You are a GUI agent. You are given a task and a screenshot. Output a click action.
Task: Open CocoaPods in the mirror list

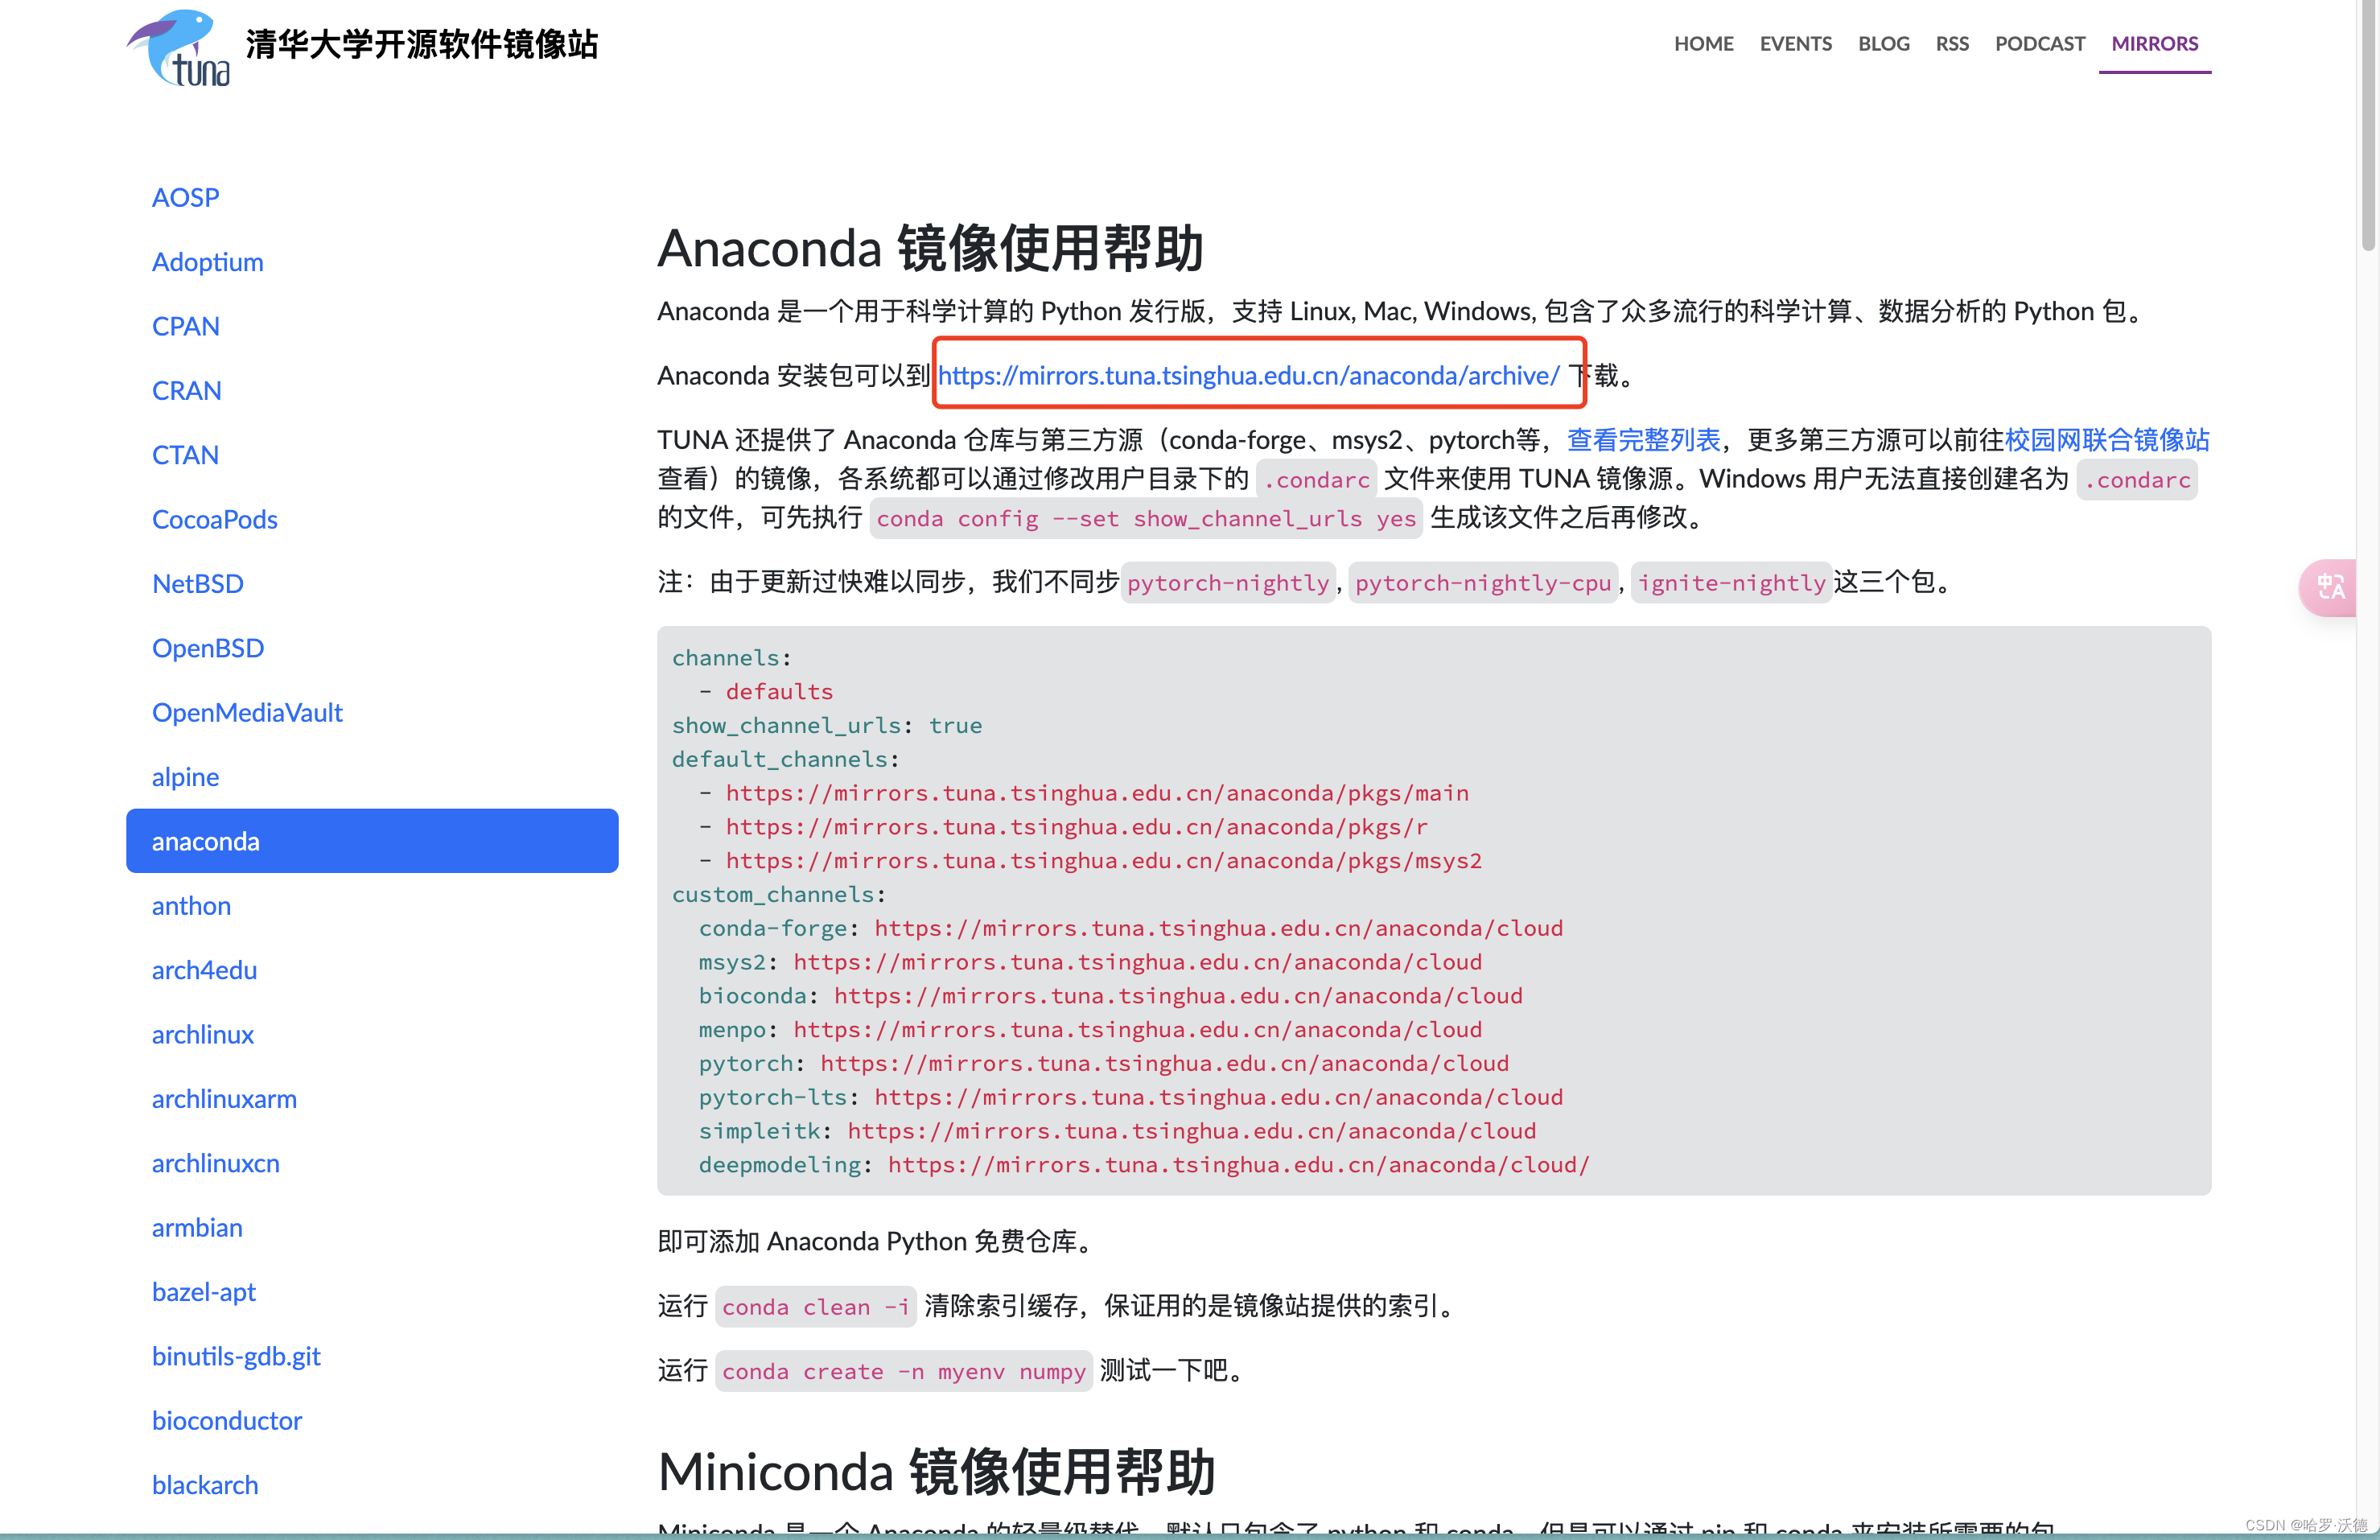(214, 519)
